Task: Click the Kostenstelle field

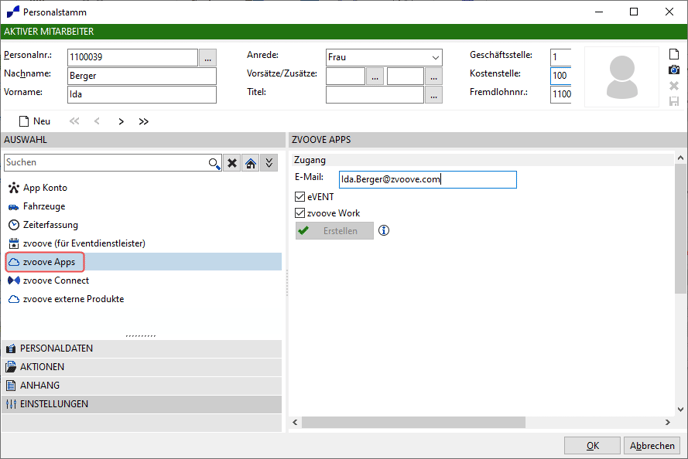Action: (561, 76)
